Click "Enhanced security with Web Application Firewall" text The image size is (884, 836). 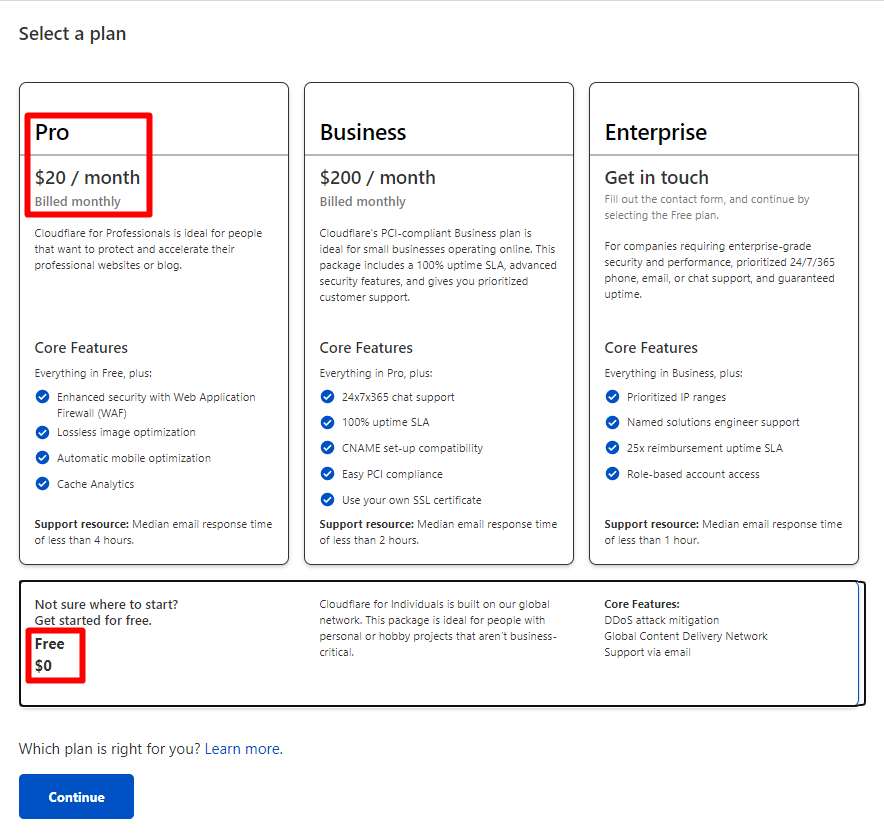click(x=156, y=405)
